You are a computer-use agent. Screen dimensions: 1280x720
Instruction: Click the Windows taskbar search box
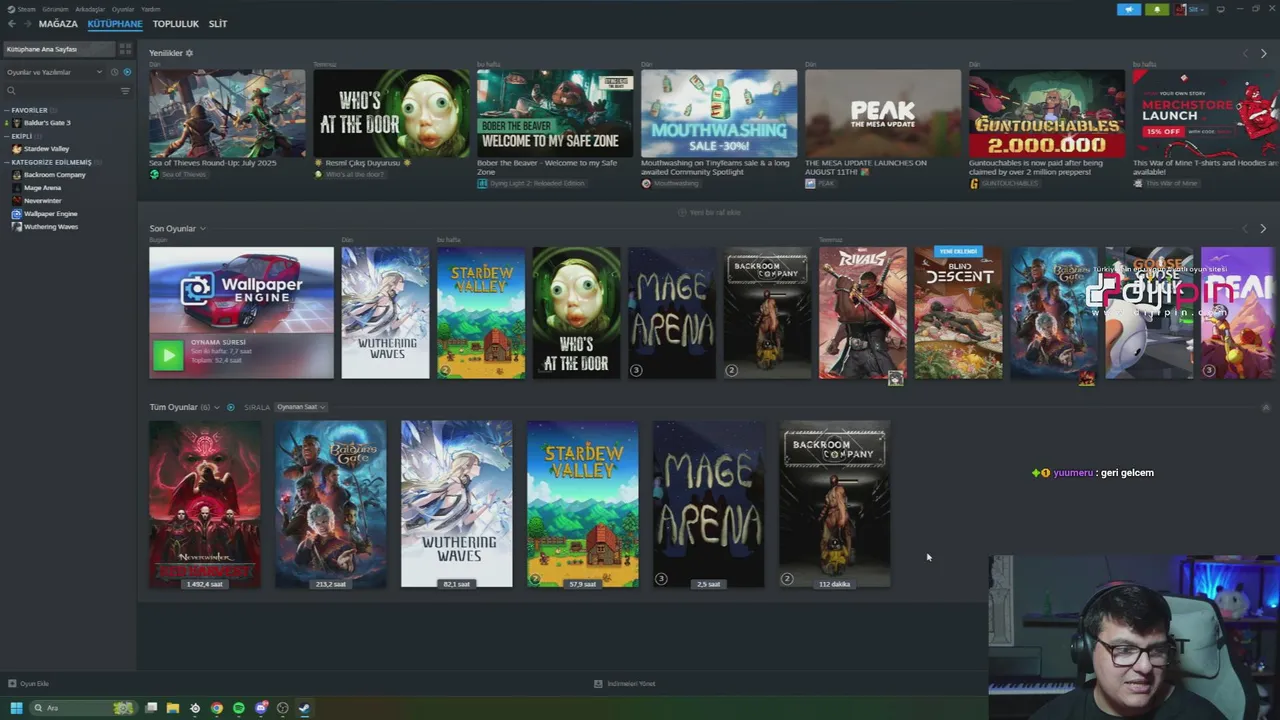click(83, 708)
